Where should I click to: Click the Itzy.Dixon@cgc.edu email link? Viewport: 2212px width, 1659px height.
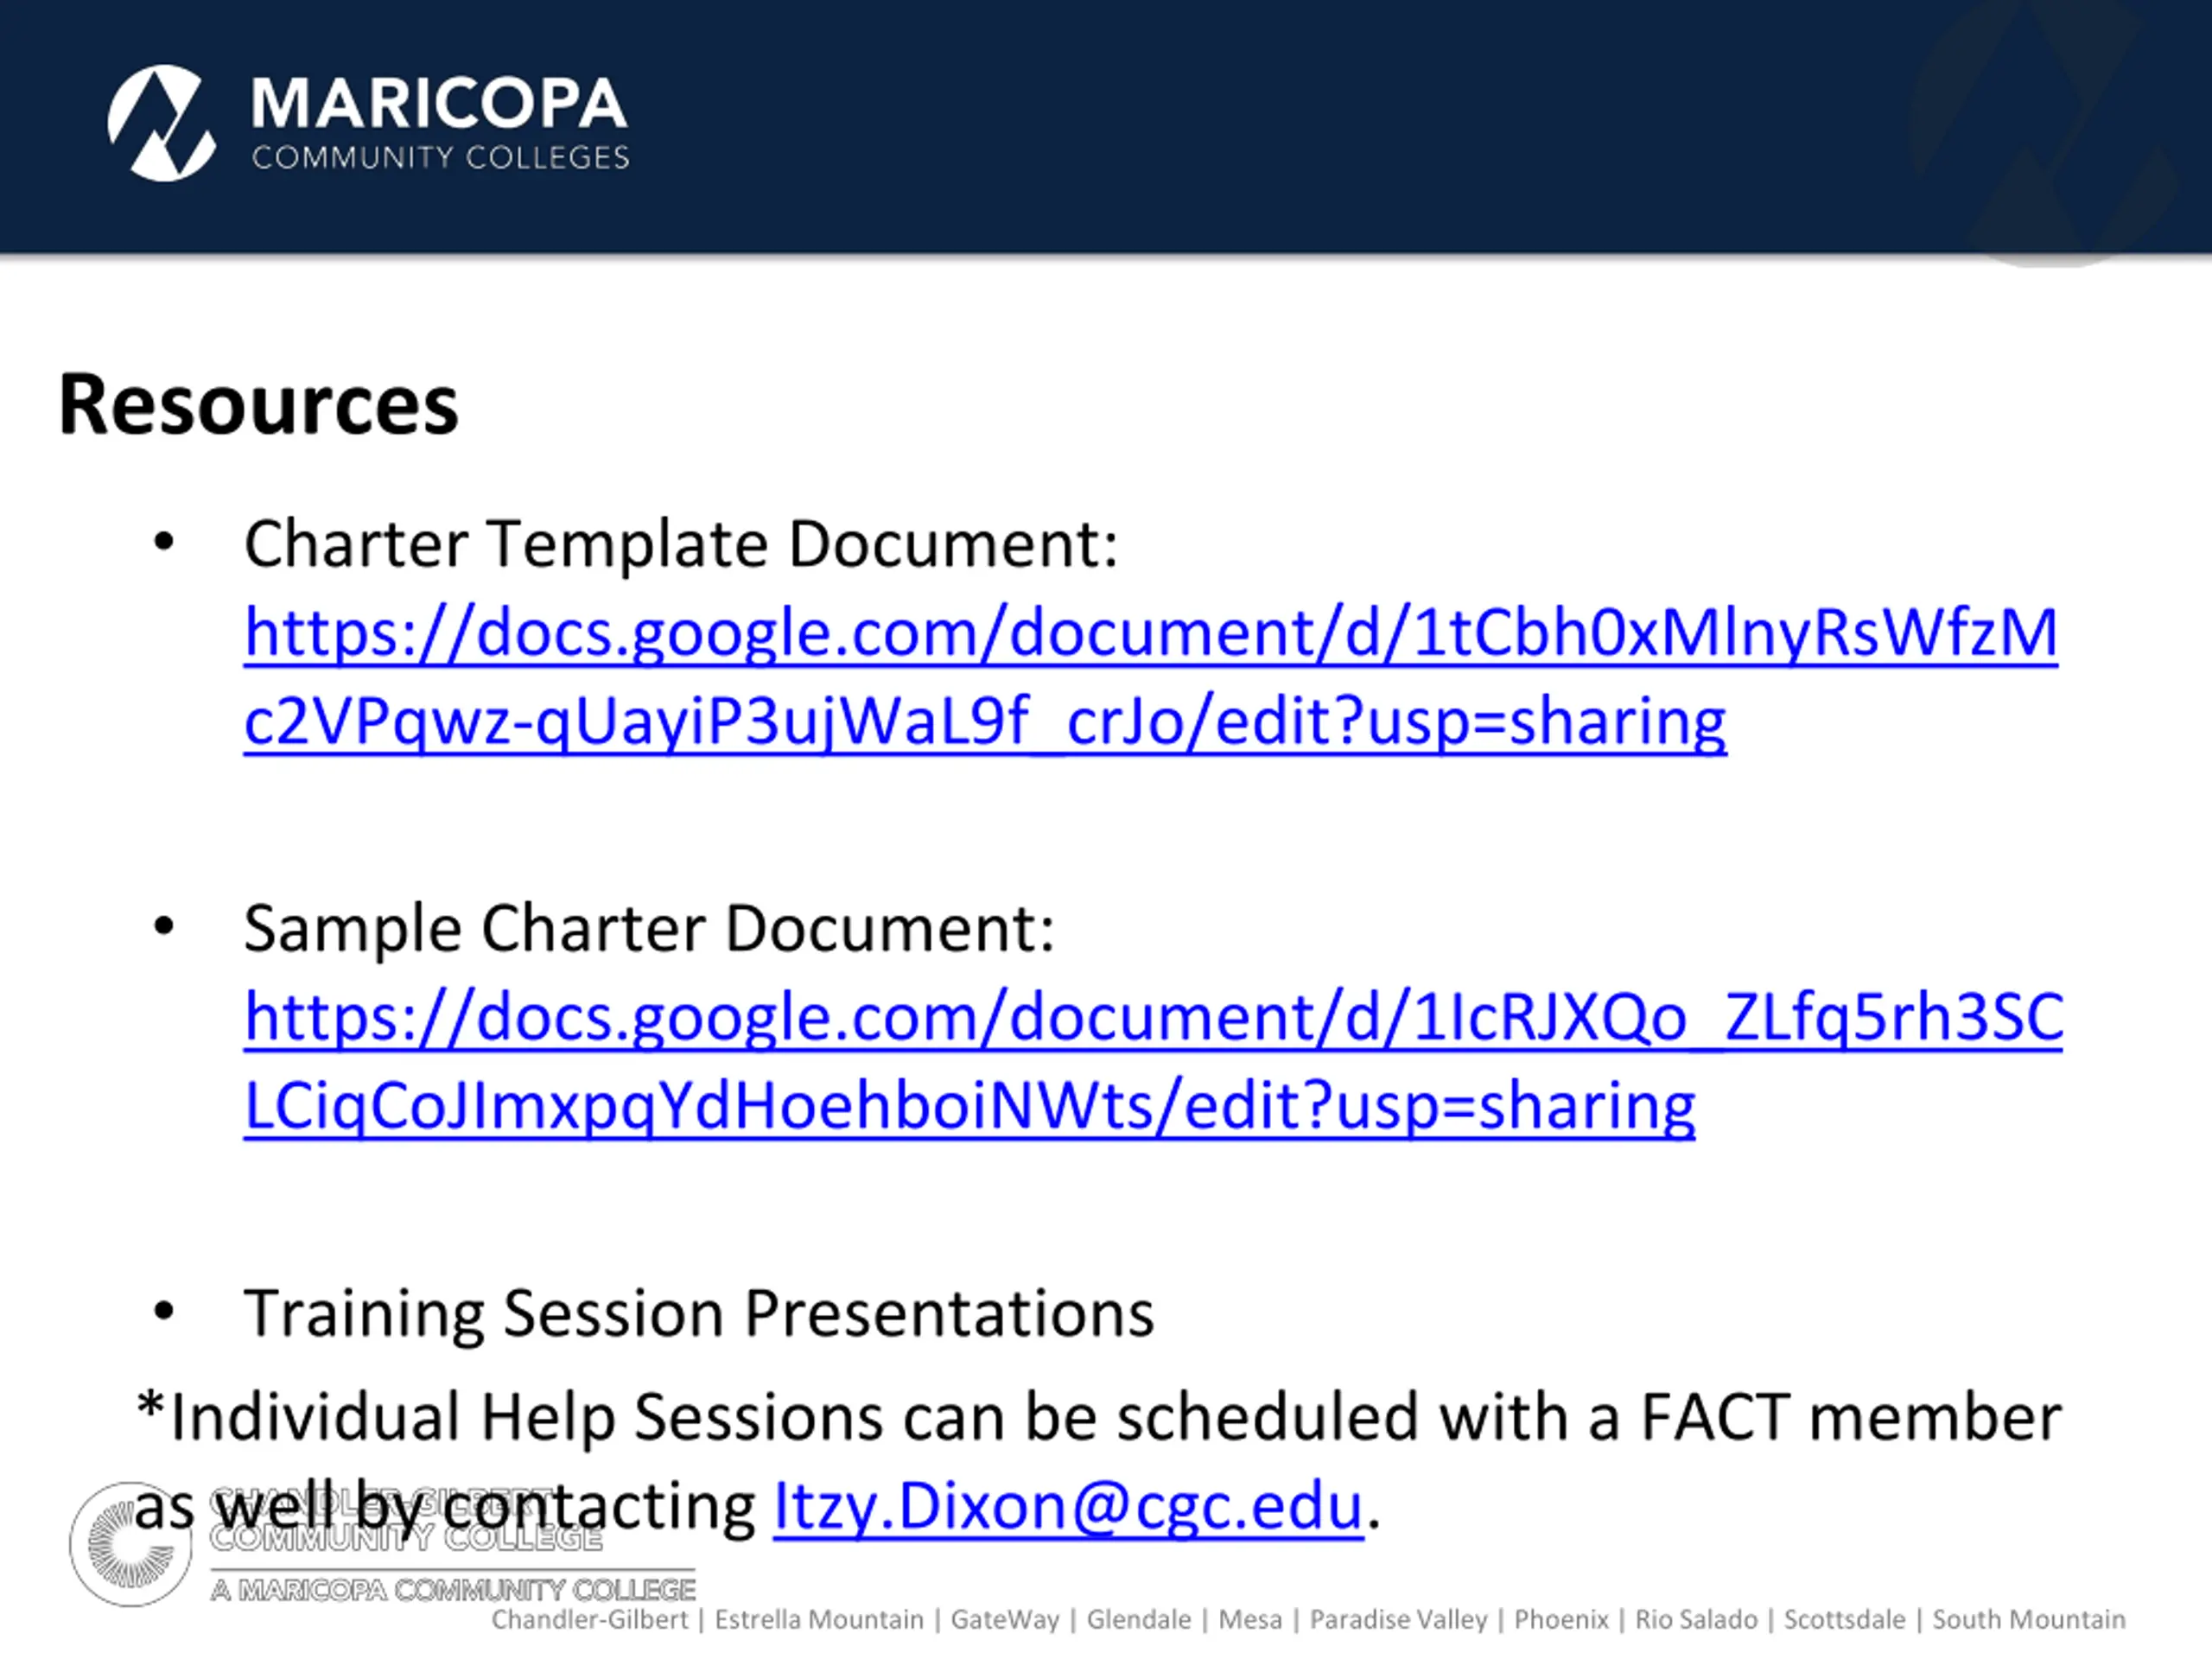pos(1069,1506)
